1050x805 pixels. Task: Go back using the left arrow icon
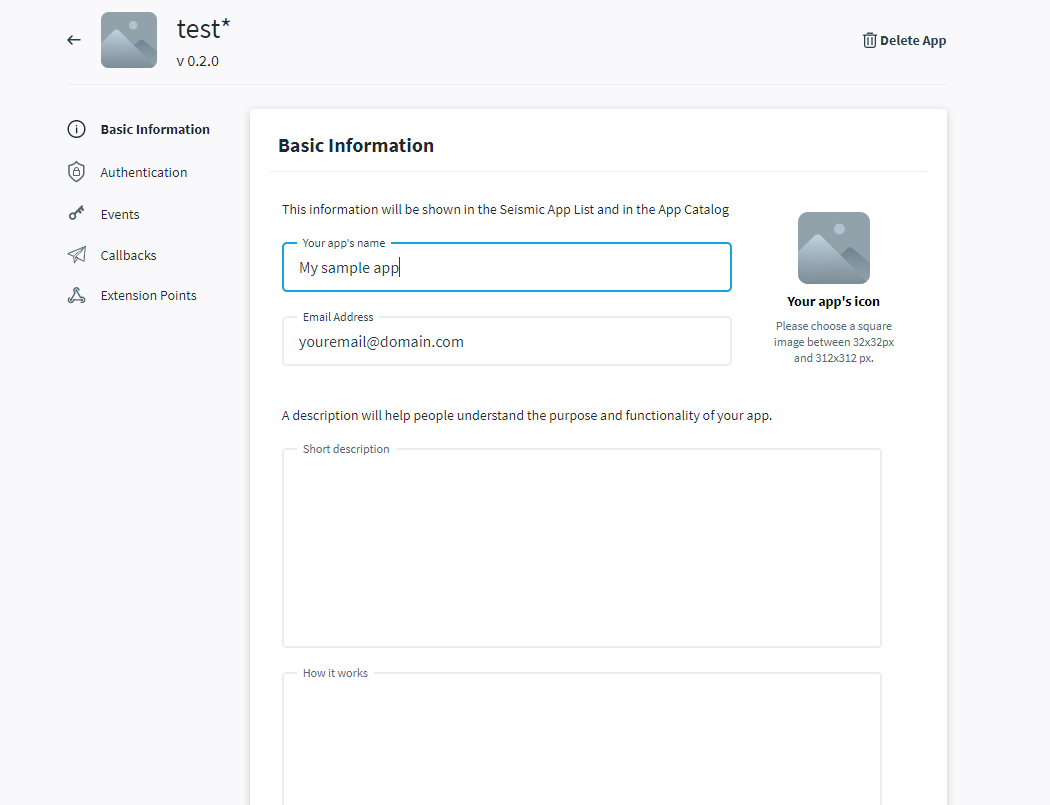tap(74, 40)
